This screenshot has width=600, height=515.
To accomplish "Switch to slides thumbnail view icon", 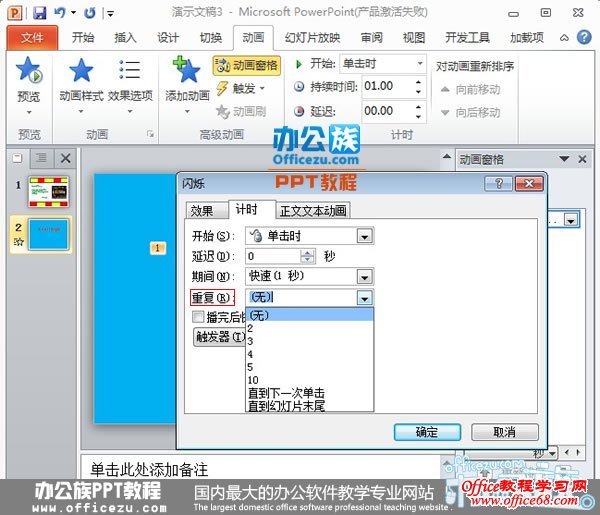I will [17, 158].
